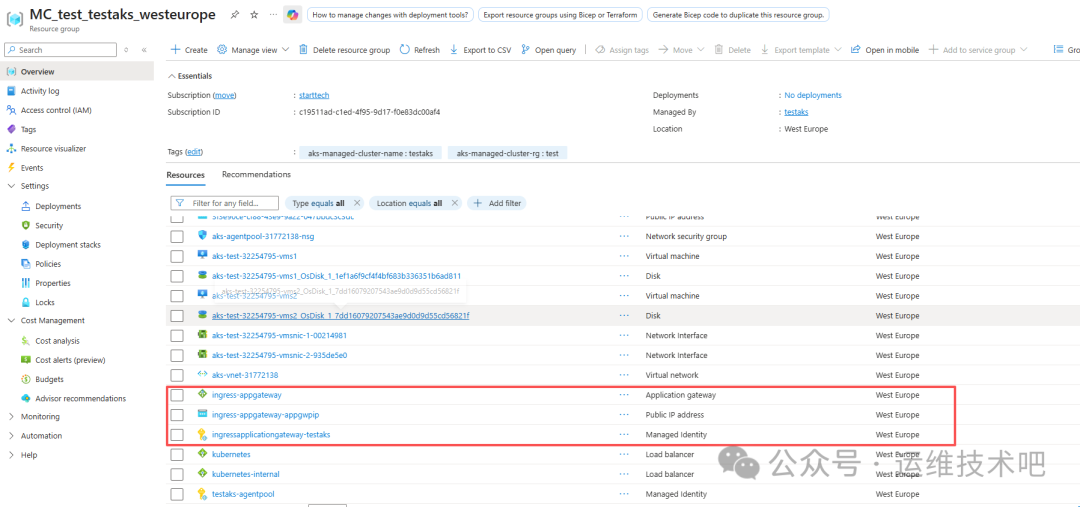Click the subscription move link
Screen dimensions: 1080x507
[225, 95]
